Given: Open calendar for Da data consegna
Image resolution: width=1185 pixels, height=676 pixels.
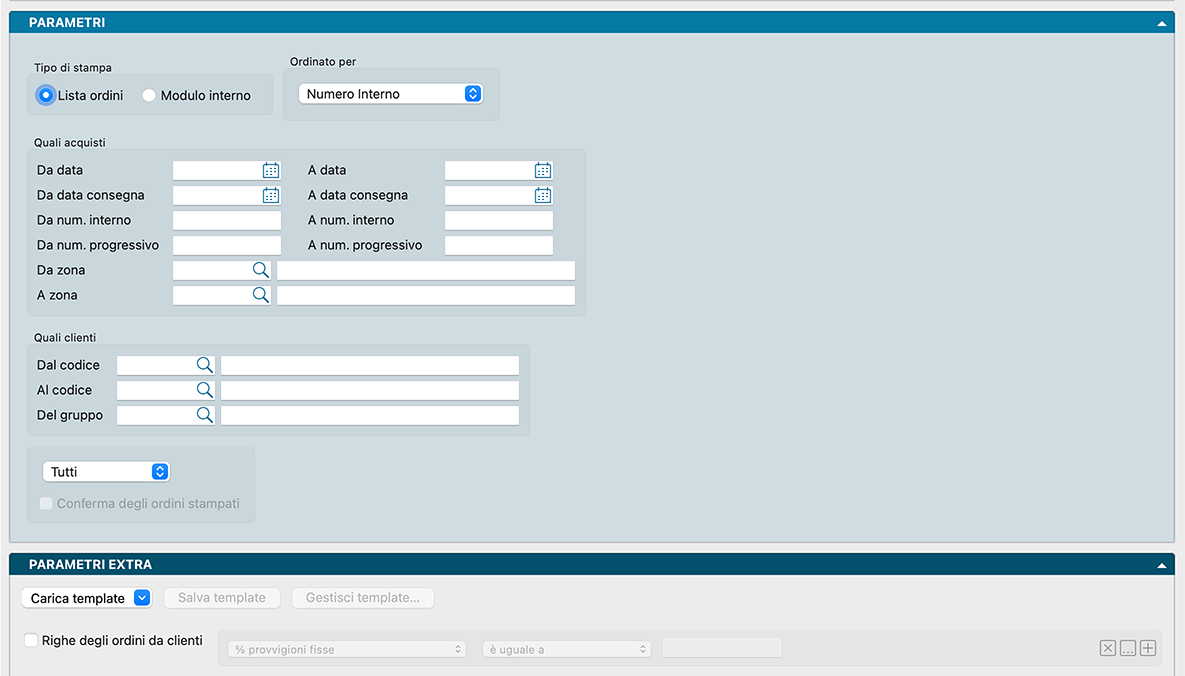Looking at the screenshot, I should (271, 196).
